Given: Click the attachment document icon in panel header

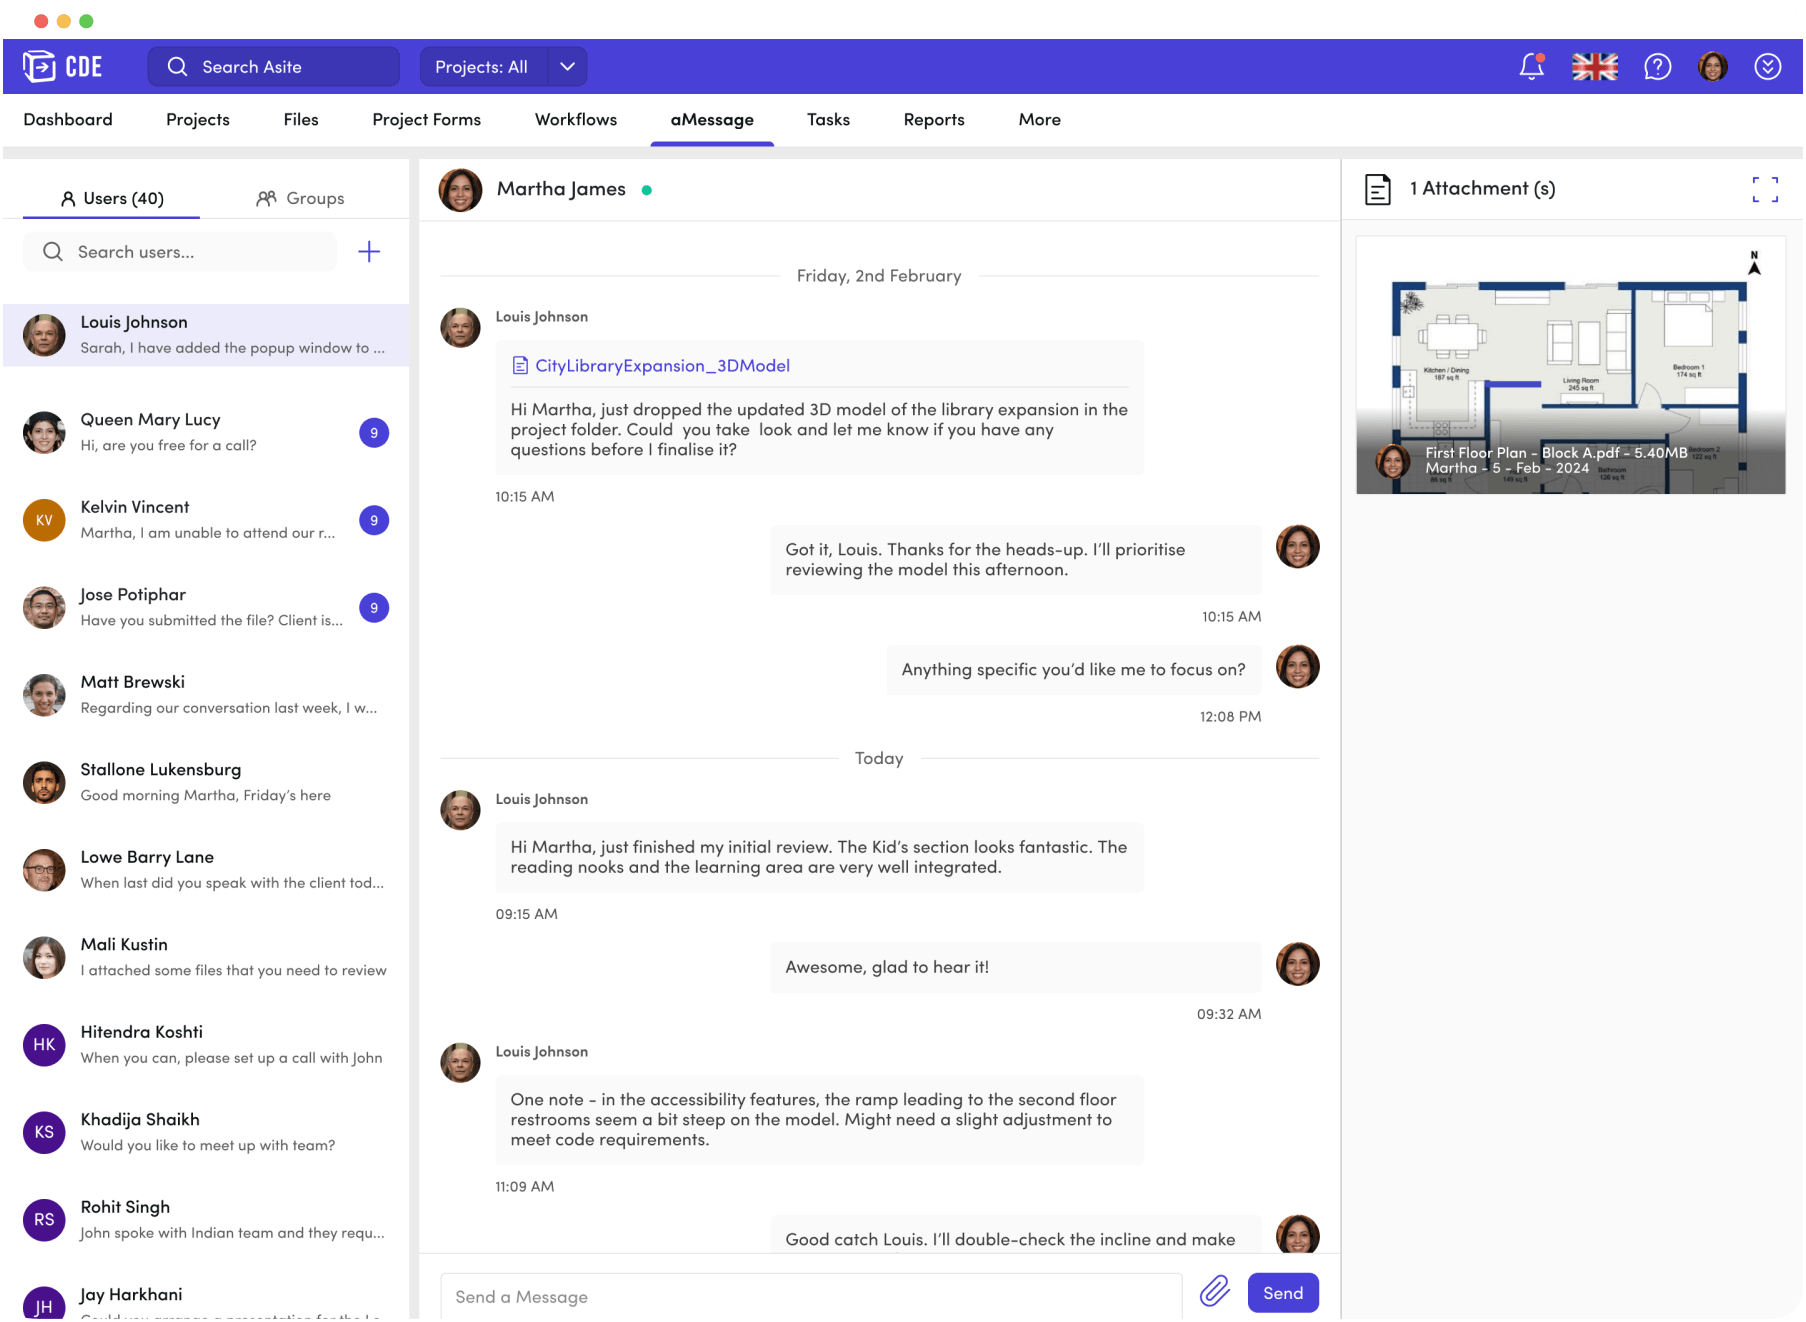Looking at the screenshot, I should click(1379, 187).
